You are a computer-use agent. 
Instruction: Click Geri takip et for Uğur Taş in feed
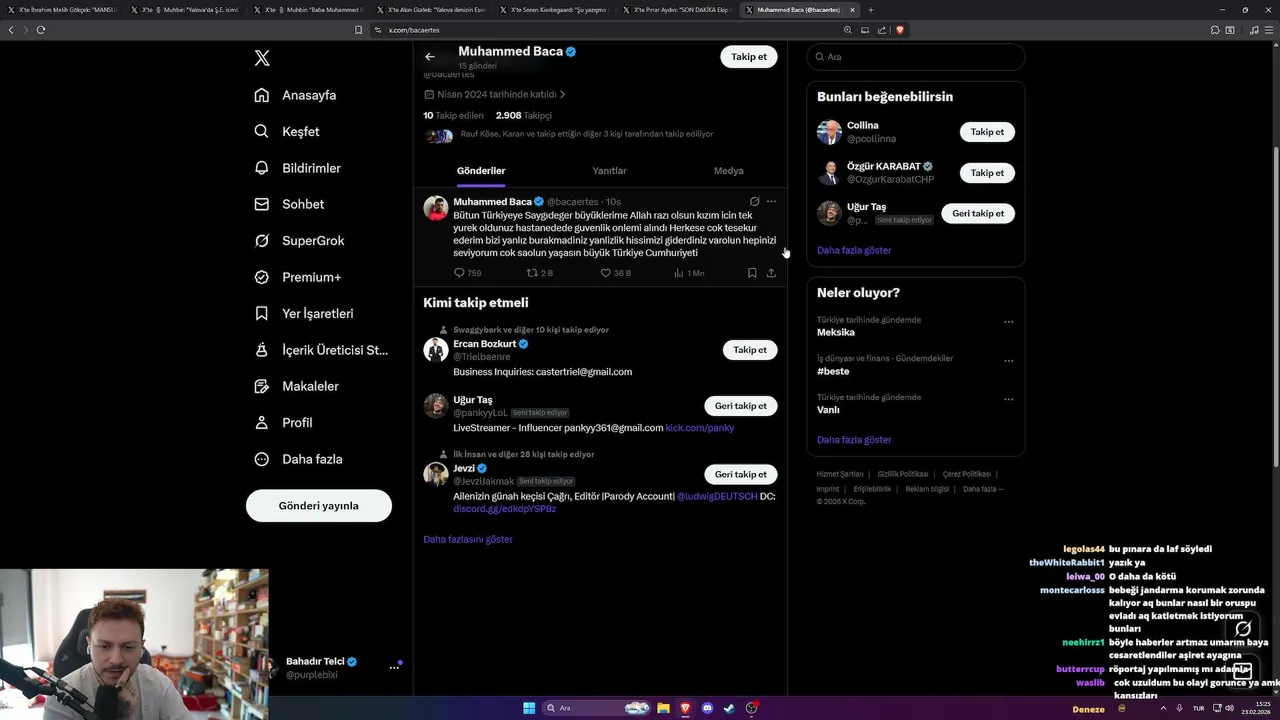741,406
